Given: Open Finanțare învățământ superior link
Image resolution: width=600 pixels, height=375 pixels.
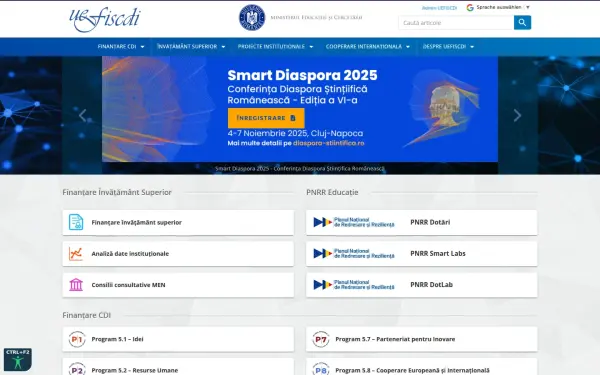Looking at the screenshot, I should click(178, 222).
